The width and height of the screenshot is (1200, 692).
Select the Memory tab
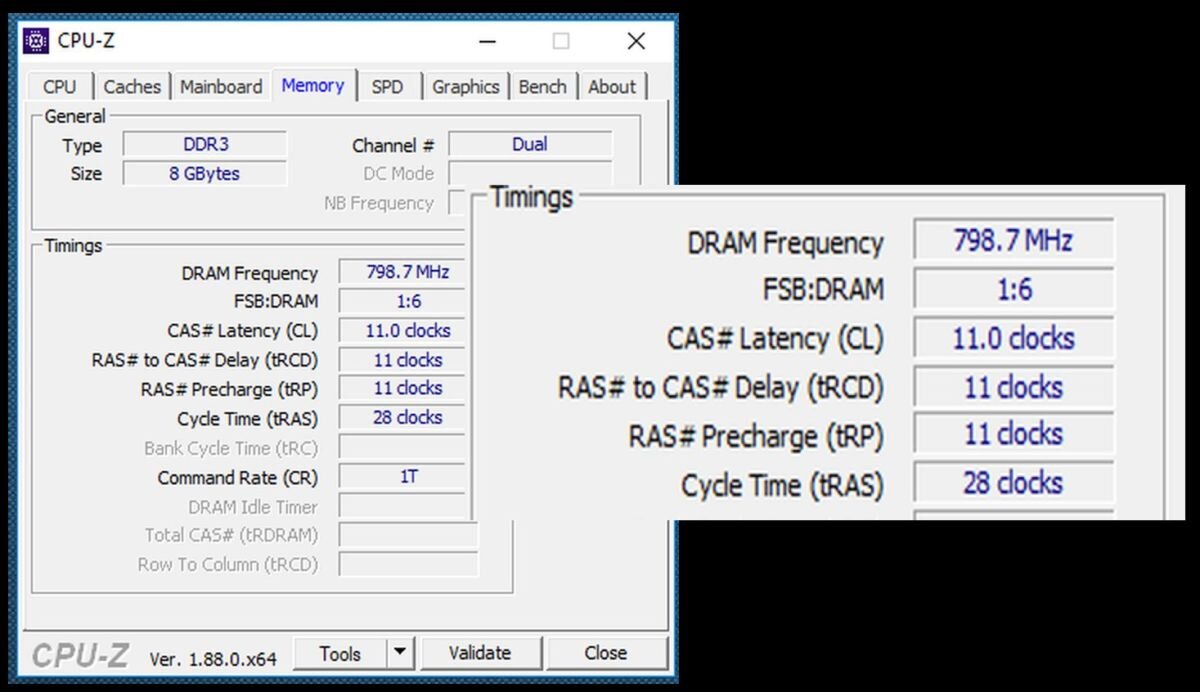click(313, 85)
